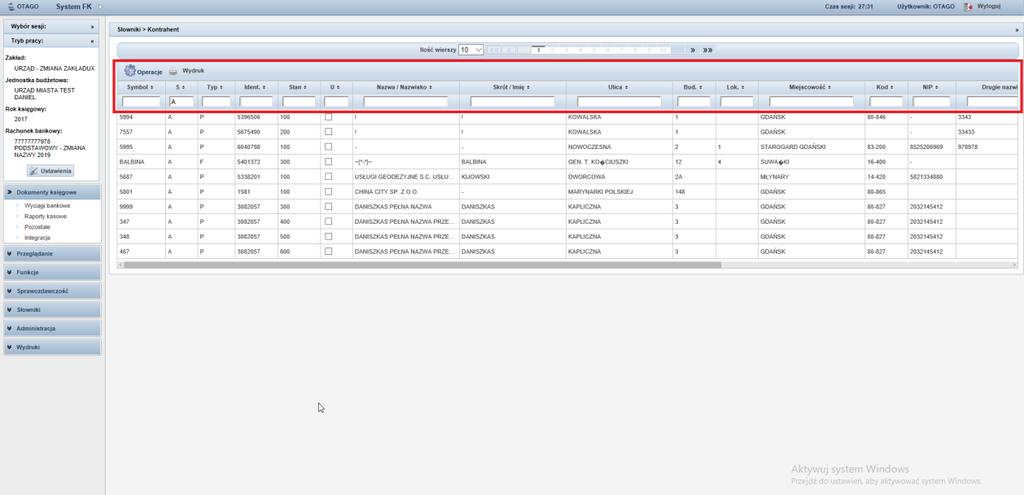Sort by the Typ column arrow
This screenshot has height=495, width=1024.
pos(221,87)
